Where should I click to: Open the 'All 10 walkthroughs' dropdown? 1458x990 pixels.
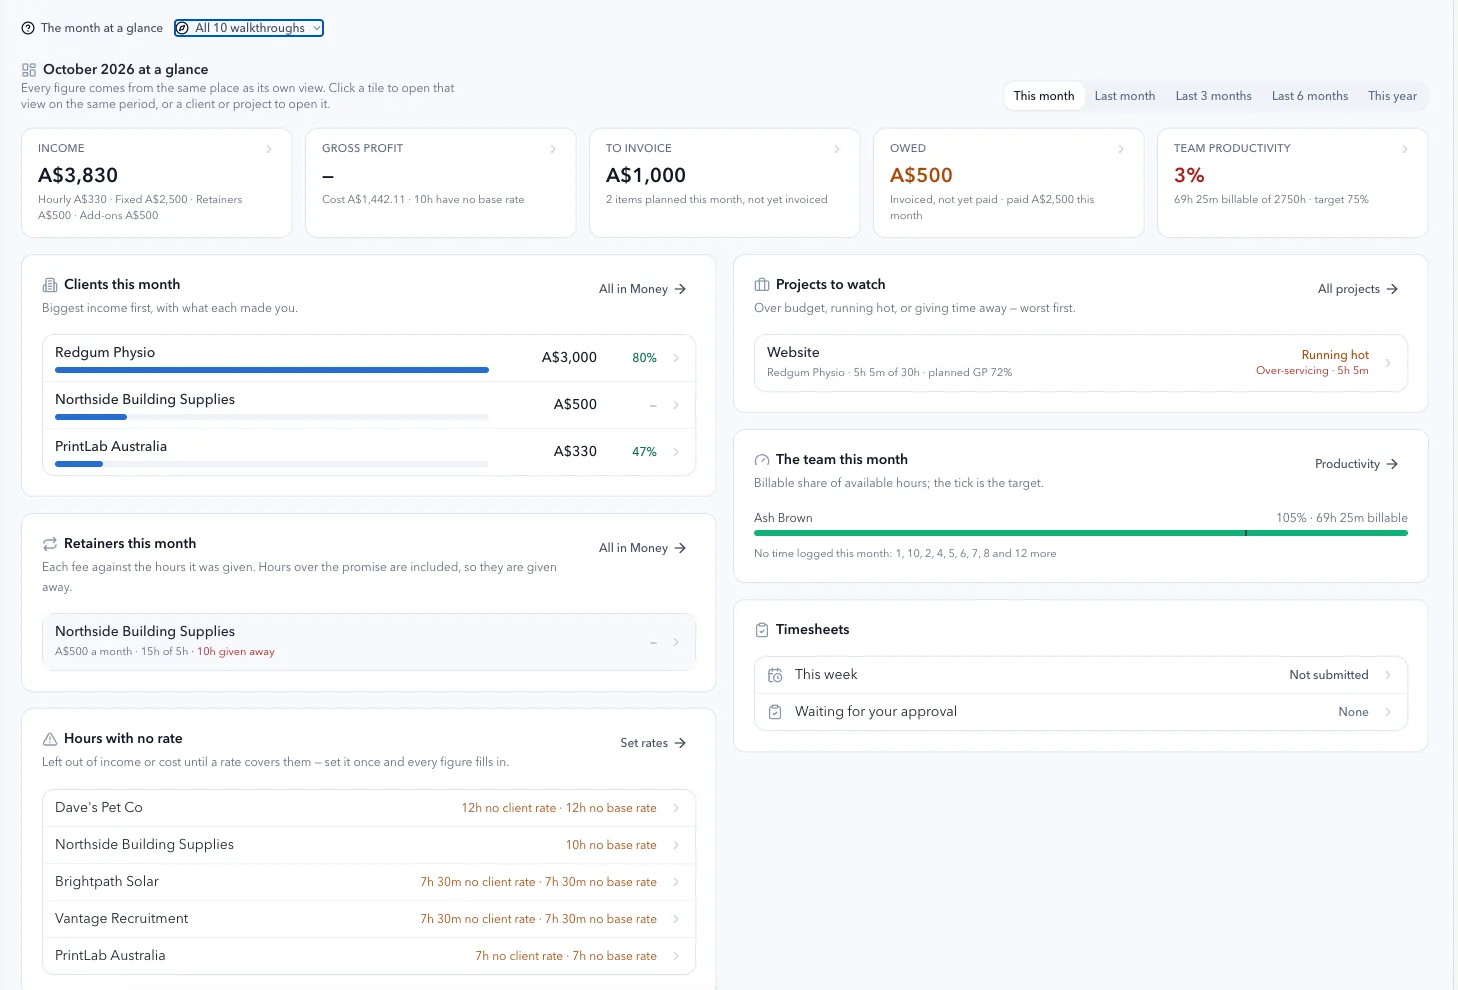click(x=249, y=28)
